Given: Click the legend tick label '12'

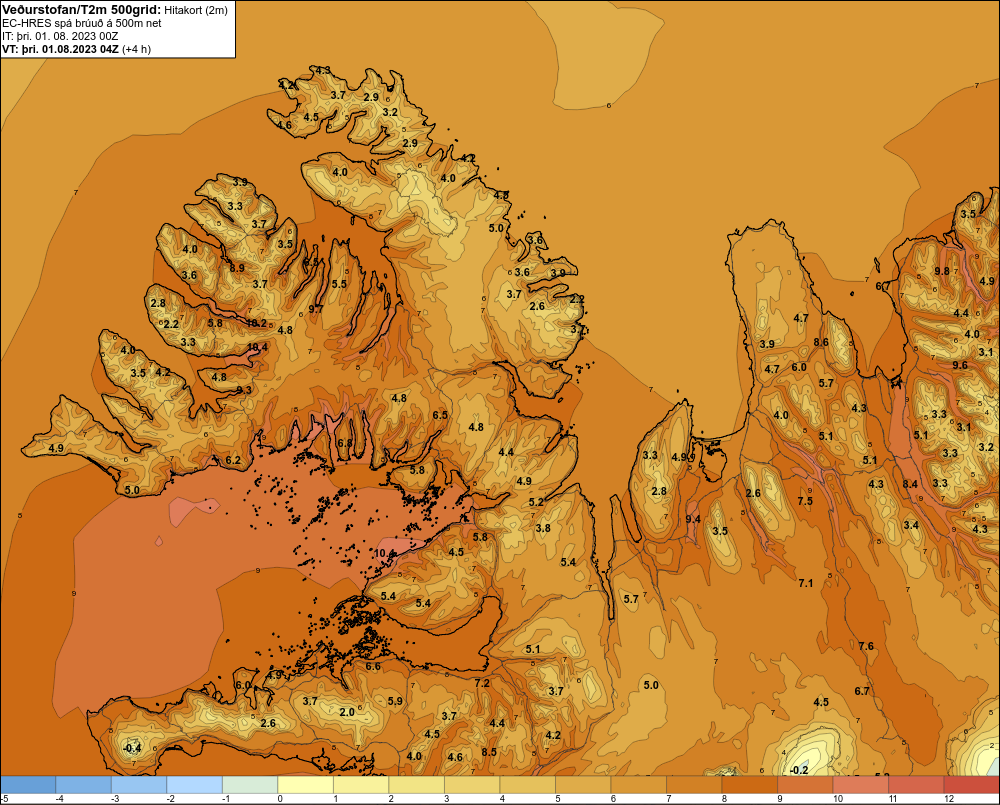Looking at the screenshot, I should point(949,799).
